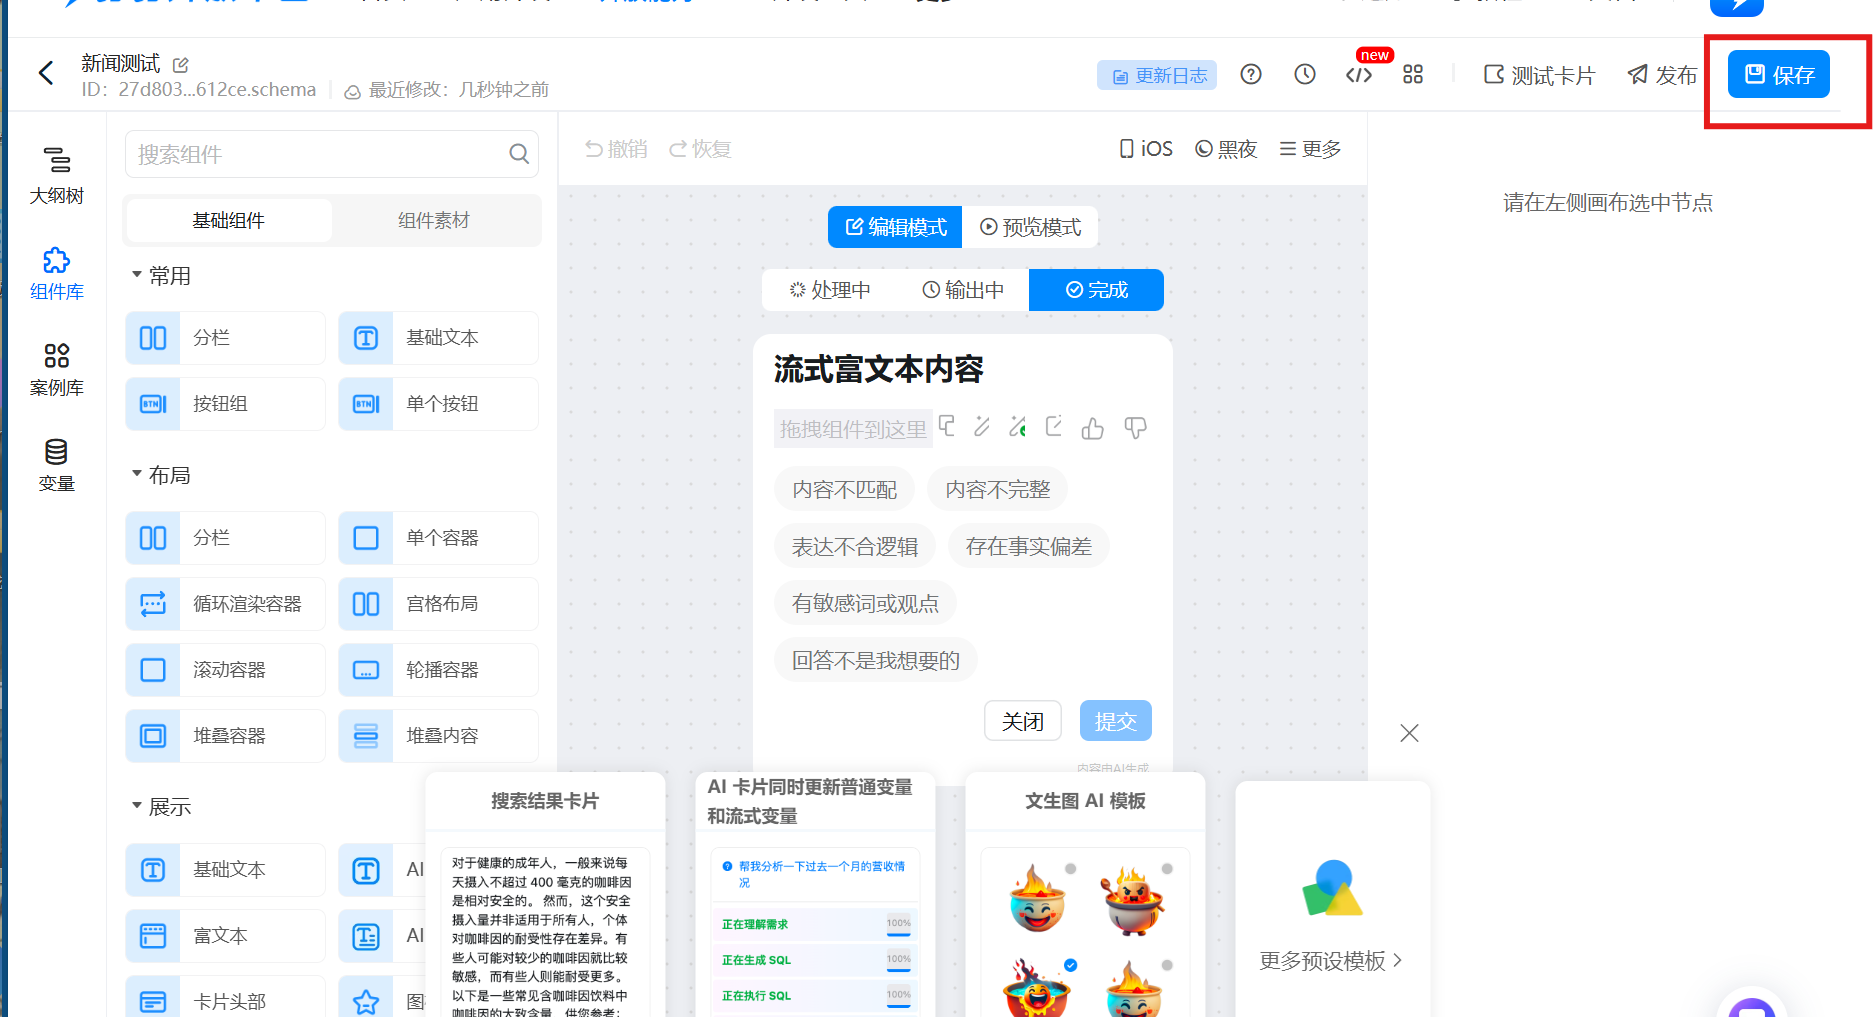Screen dimensions: 1873x1017
Task: Select the 内容不完整 feedback chip
Action: coord(998,489)
